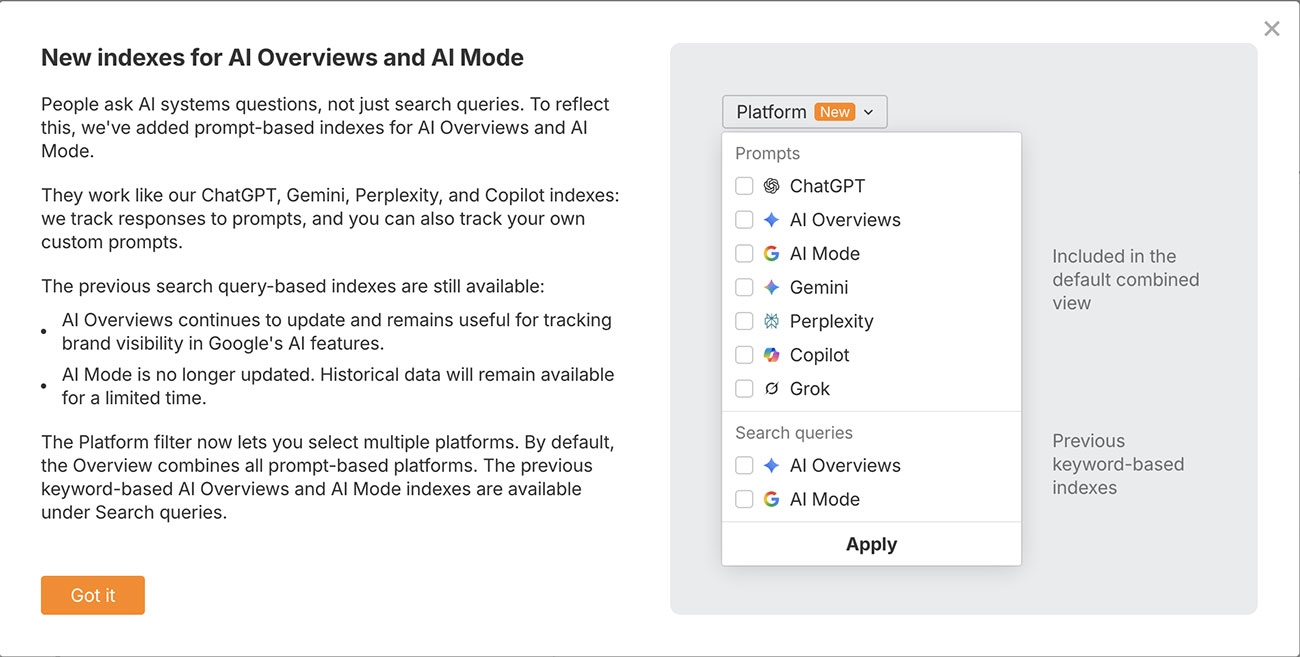Dismiss the dialog with Got it
The height and width of the screenshot is (657, 1300).
93,595
